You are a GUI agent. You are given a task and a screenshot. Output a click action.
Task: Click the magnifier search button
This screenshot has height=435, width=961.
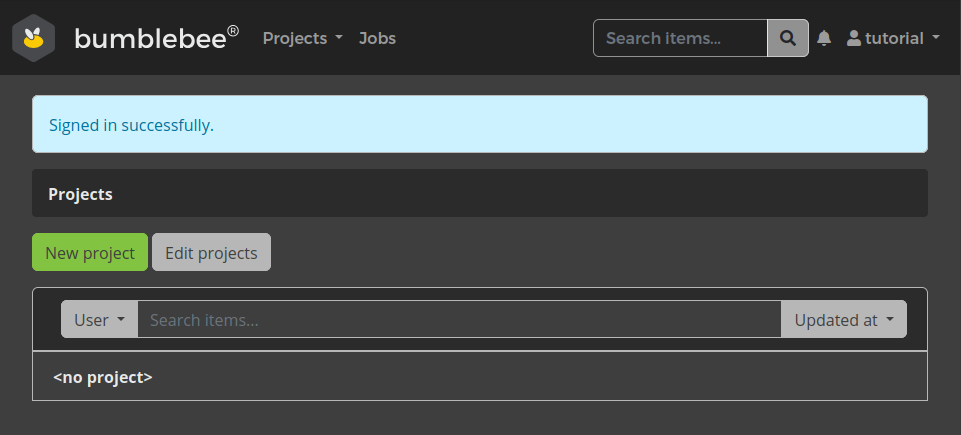pos(788,38)
